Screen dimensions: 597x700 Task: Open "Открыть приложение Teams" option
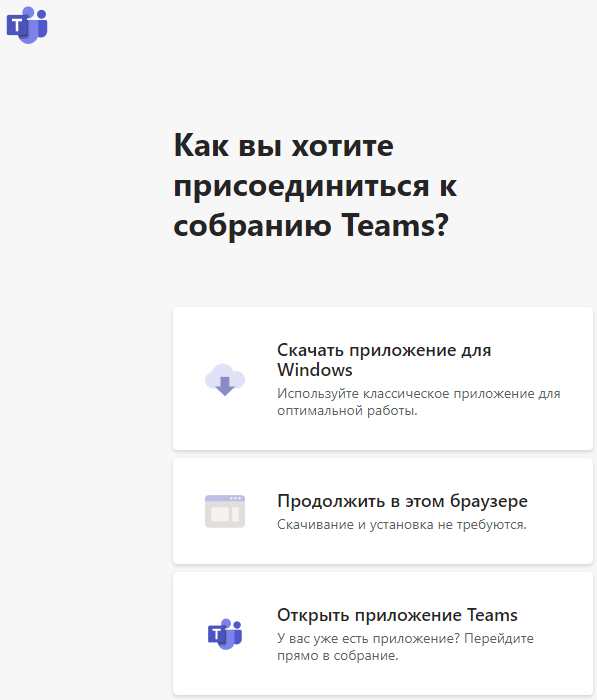(x=383, y=633)
